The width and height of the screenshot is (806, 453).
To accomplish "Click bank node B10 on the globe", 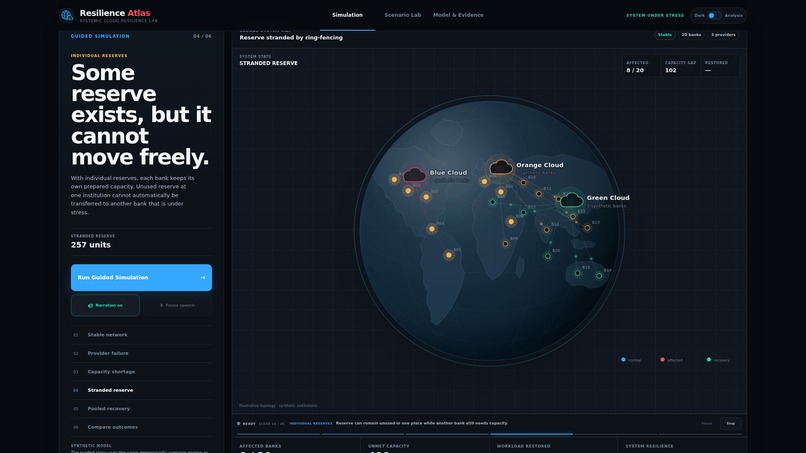I will pyautogui.click(x=523, y=182).
